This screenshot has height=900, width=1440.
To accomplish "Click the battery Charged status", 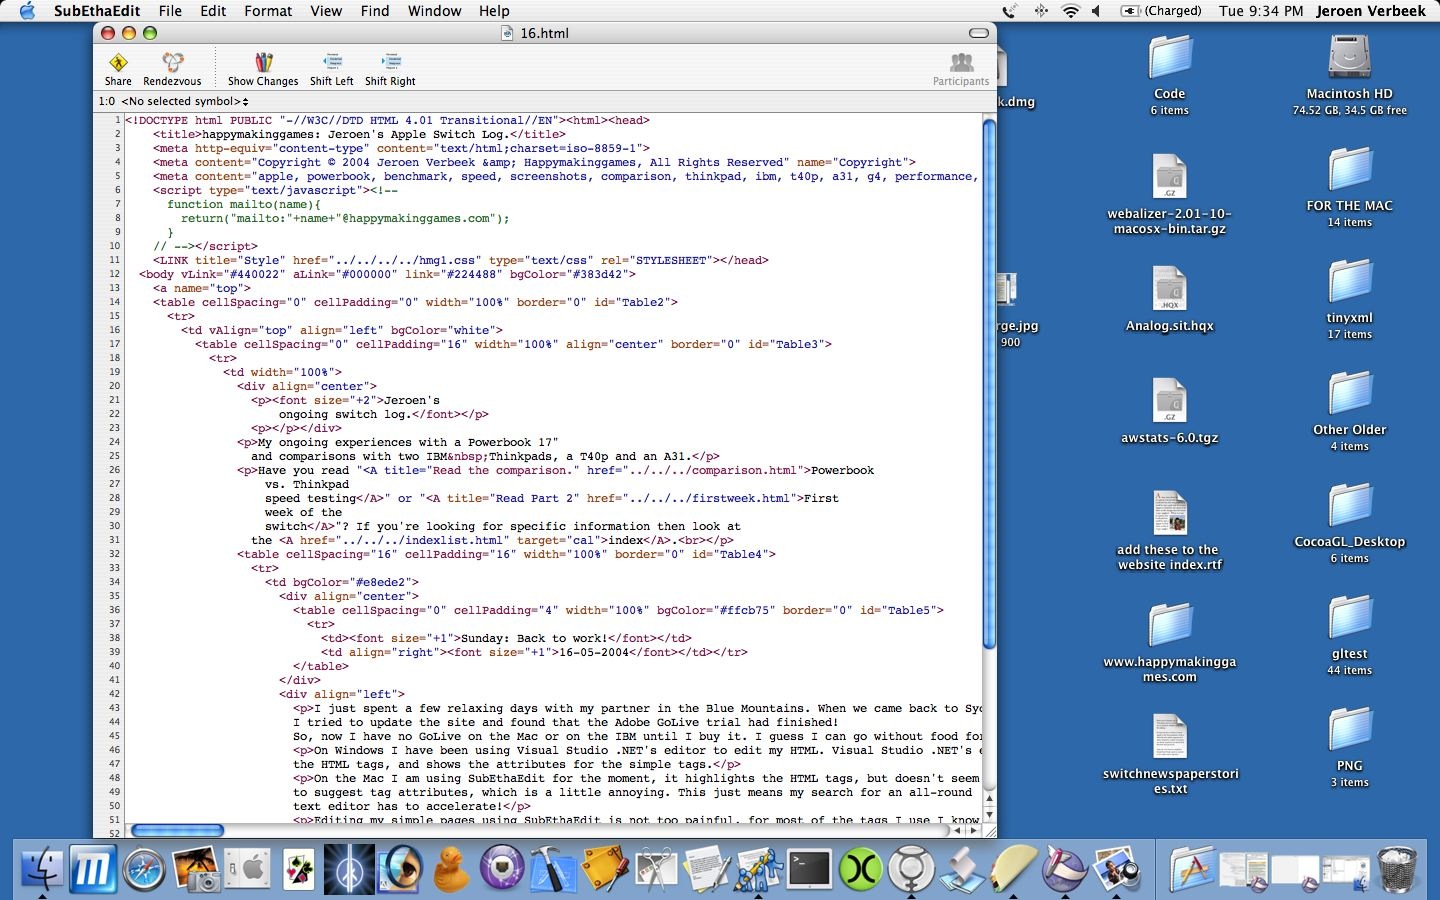I will 1161,11.
